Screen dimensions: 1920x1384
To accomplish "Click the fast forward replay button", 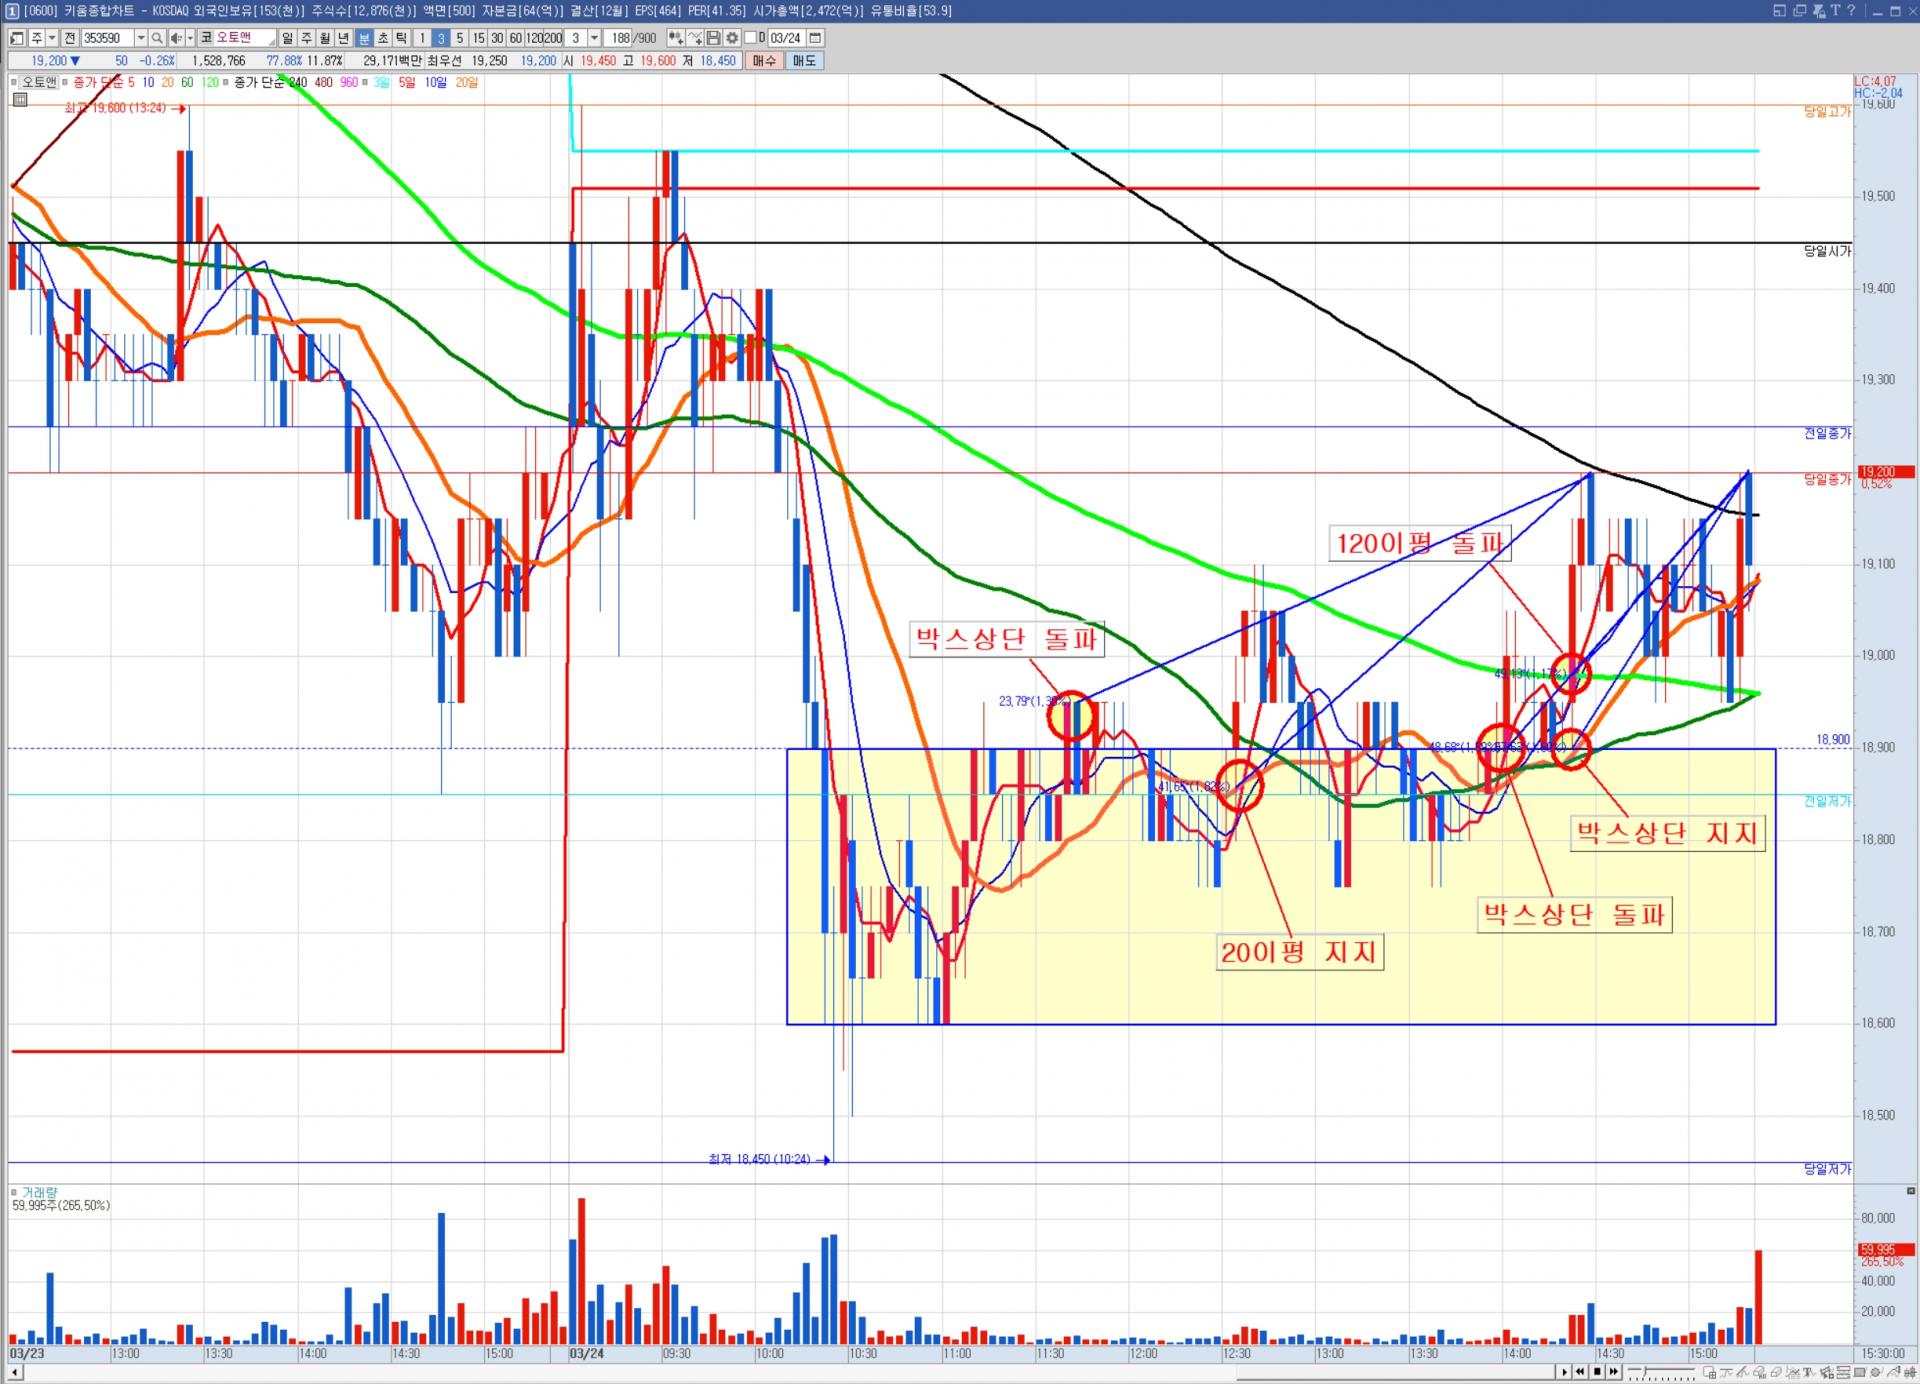I will coord(1613,1372).
